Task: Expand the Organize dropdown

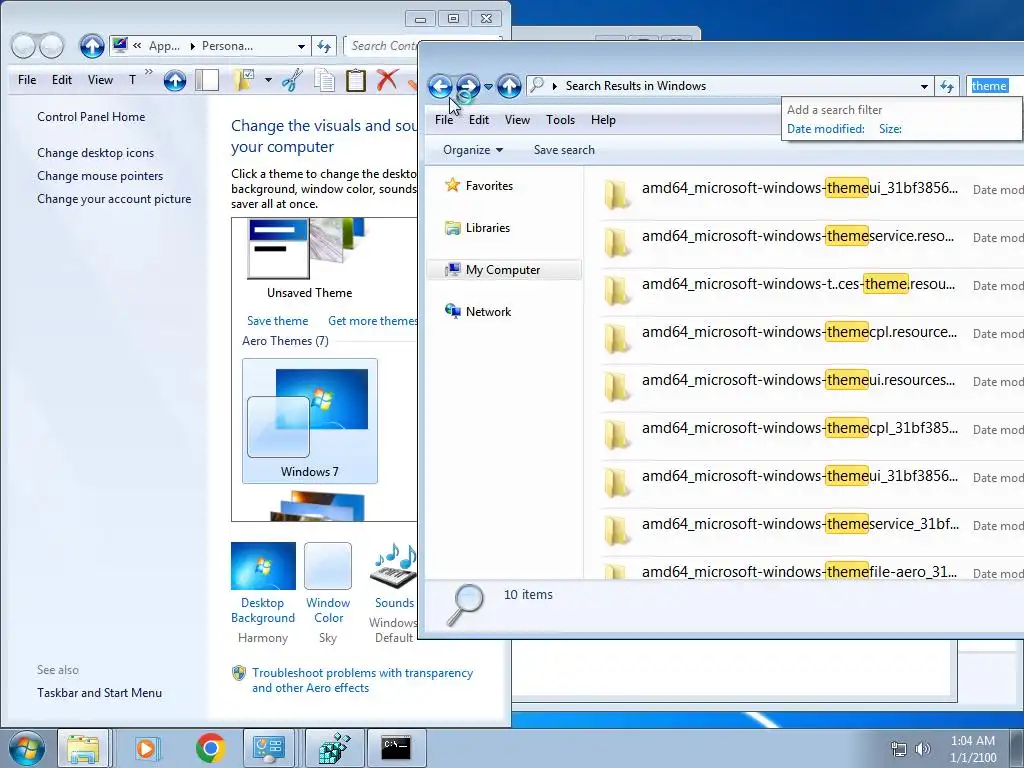Action: 473,150
